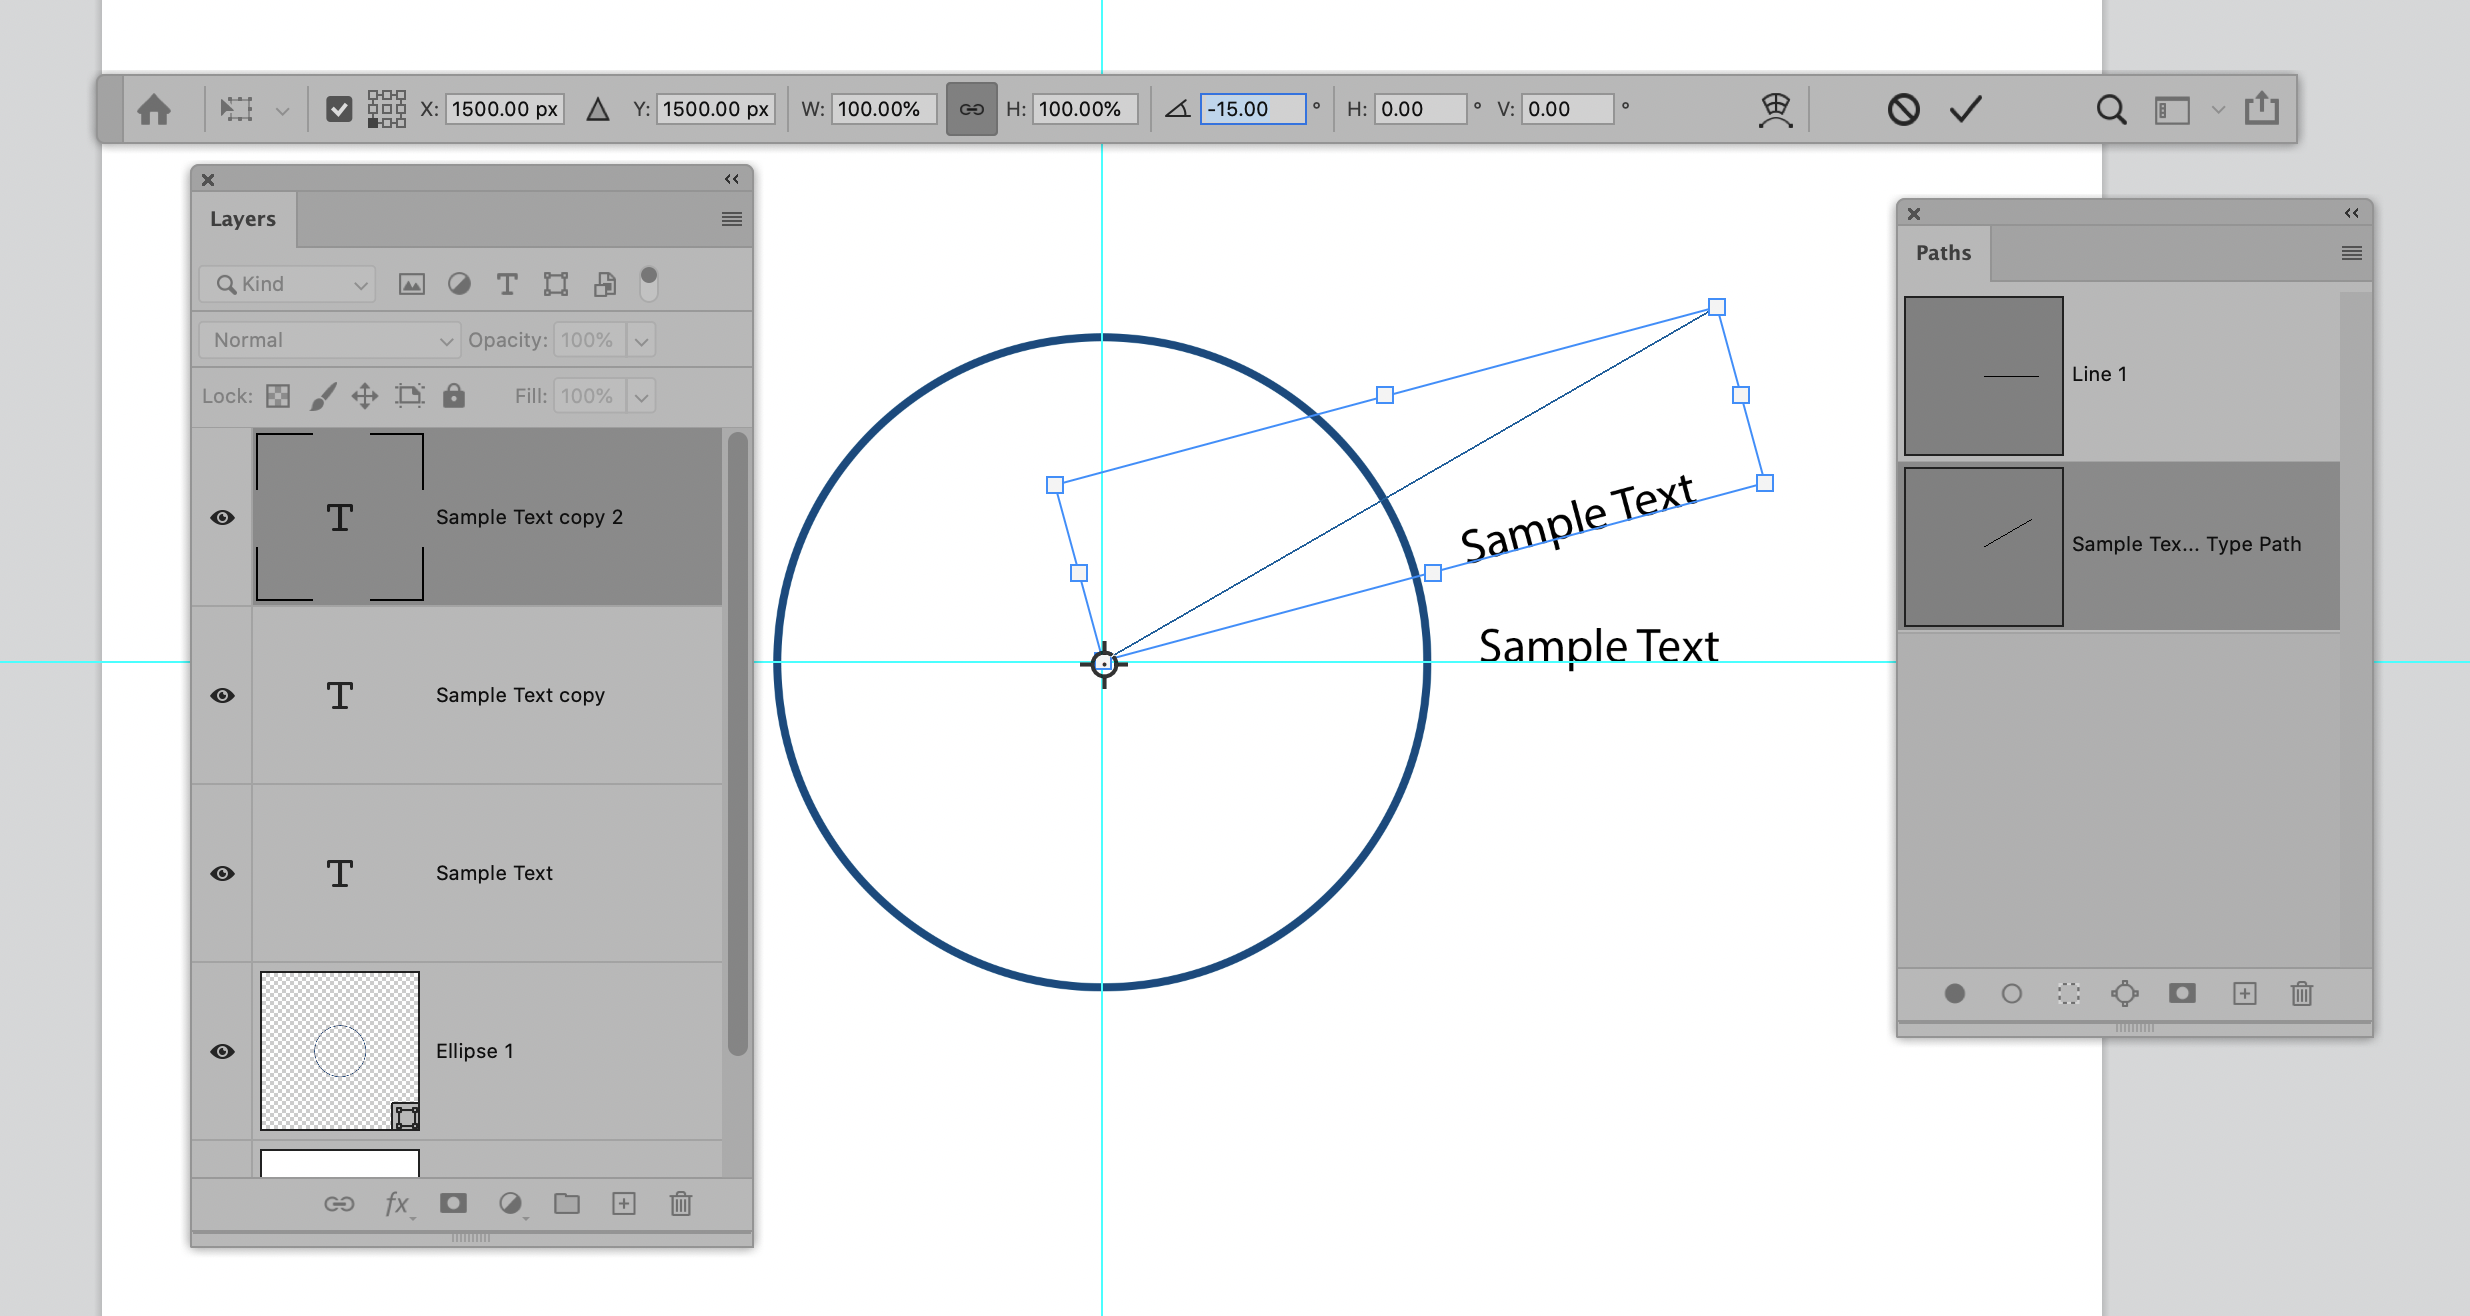Add a layer style with the fx icon

coord(396,1203)
